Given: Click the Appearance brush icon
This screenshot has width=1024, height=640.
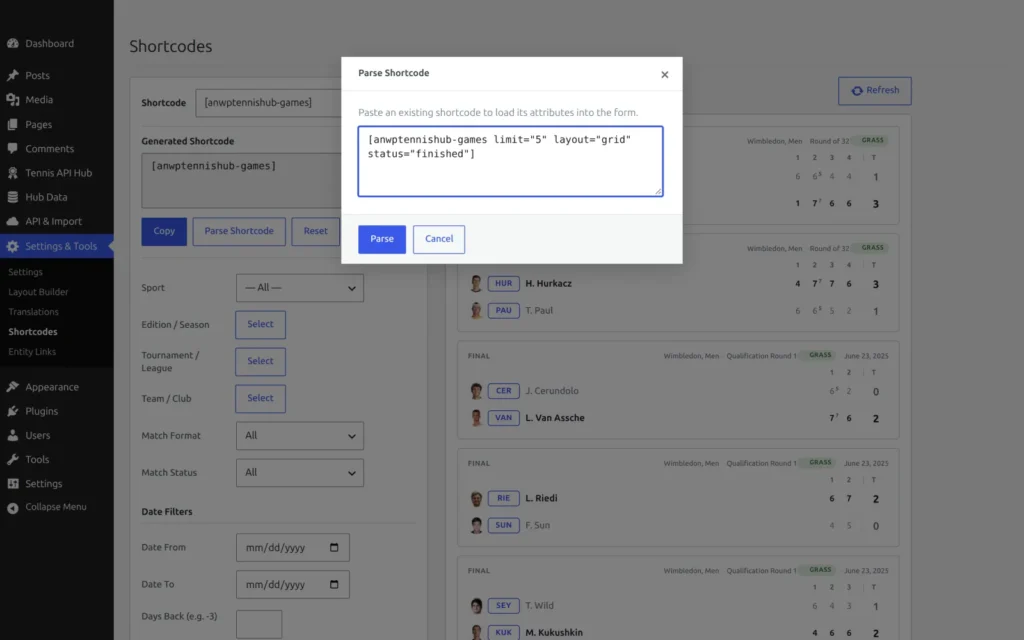Looking at the screenshot, I should coord(12,387).
